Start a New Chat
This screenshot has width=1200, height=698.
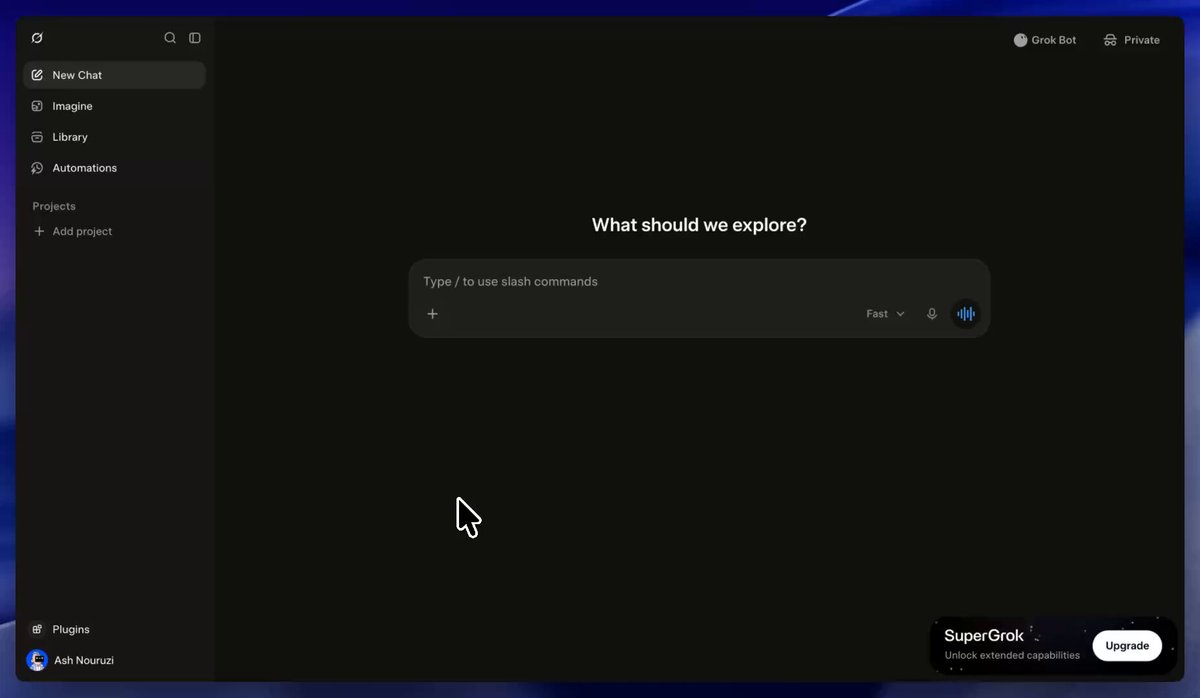point(114,75)
